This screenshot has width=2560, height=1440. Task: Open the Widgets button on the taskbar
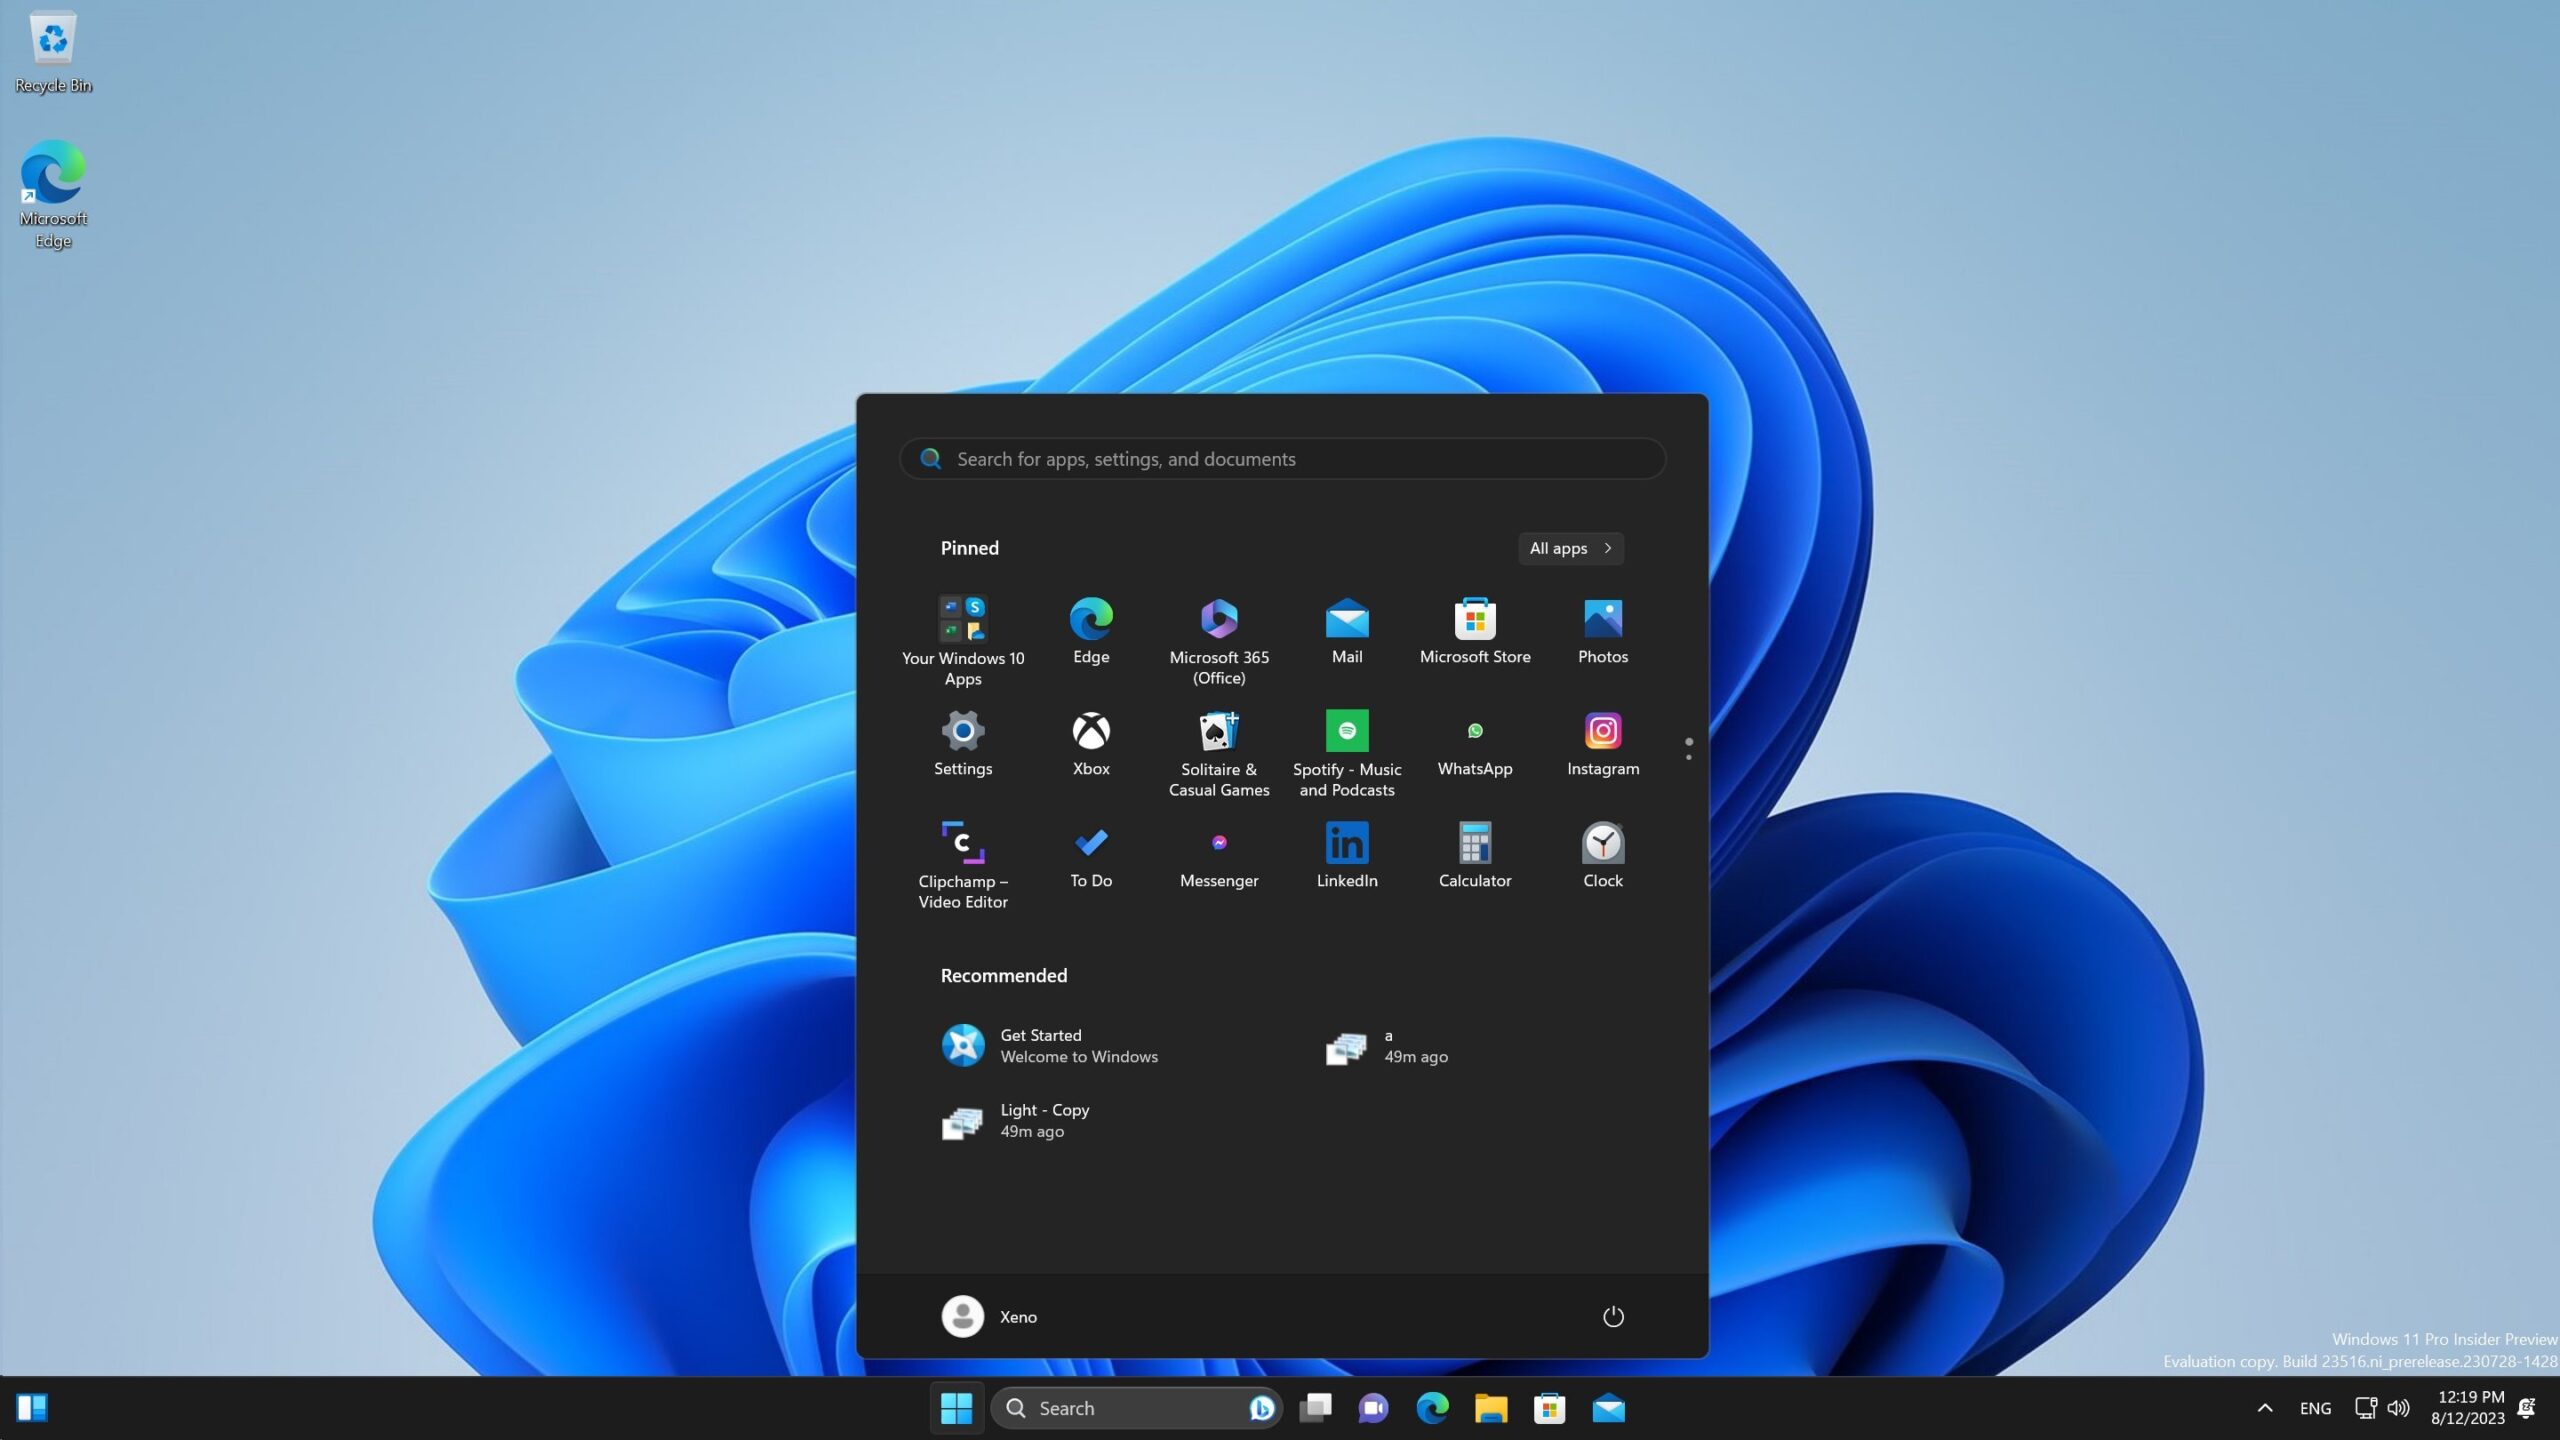click(32, 1408)
